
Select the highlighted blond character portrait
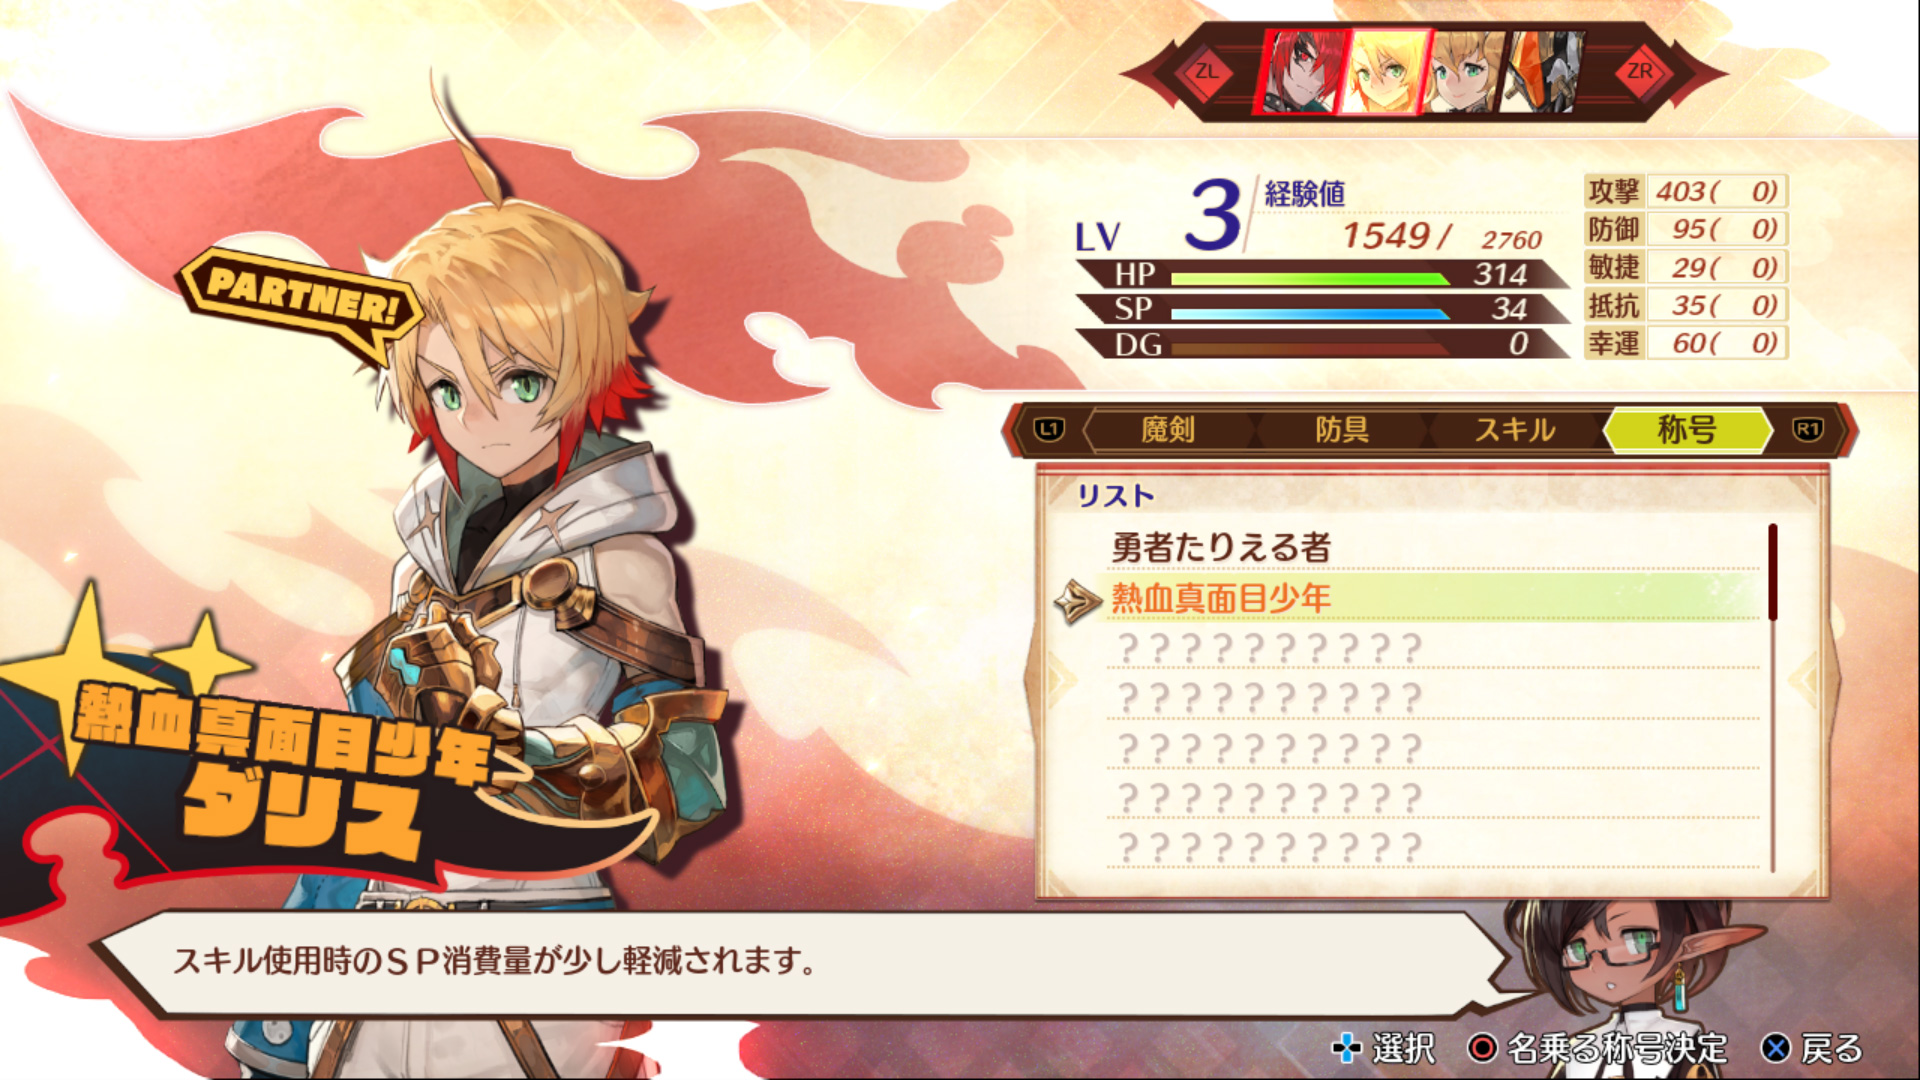coord(1388,71)
